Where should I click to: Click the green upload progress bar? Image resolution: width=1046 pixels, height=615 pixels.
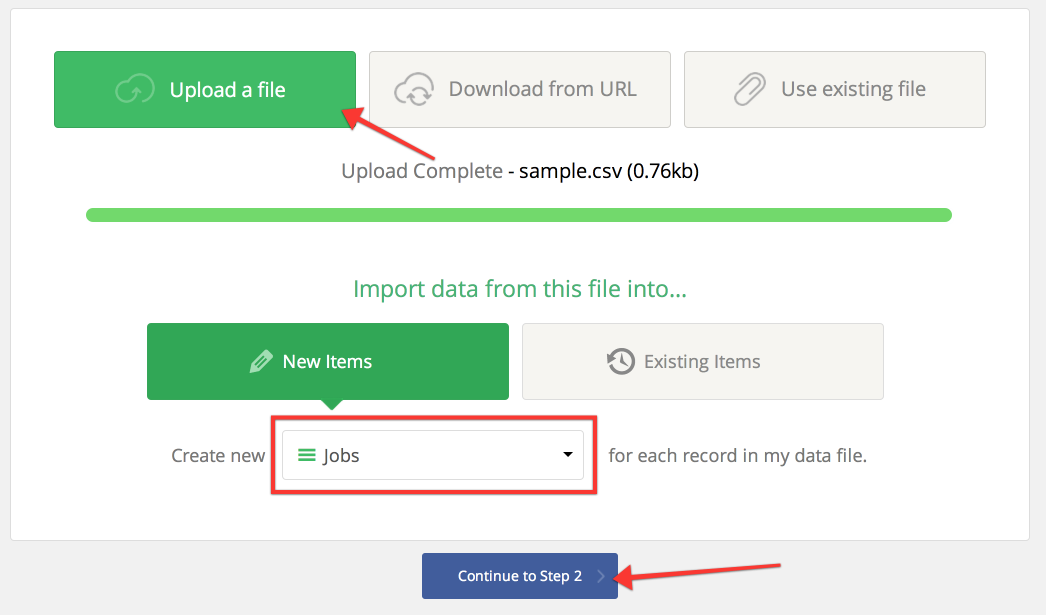coord(519,215)
